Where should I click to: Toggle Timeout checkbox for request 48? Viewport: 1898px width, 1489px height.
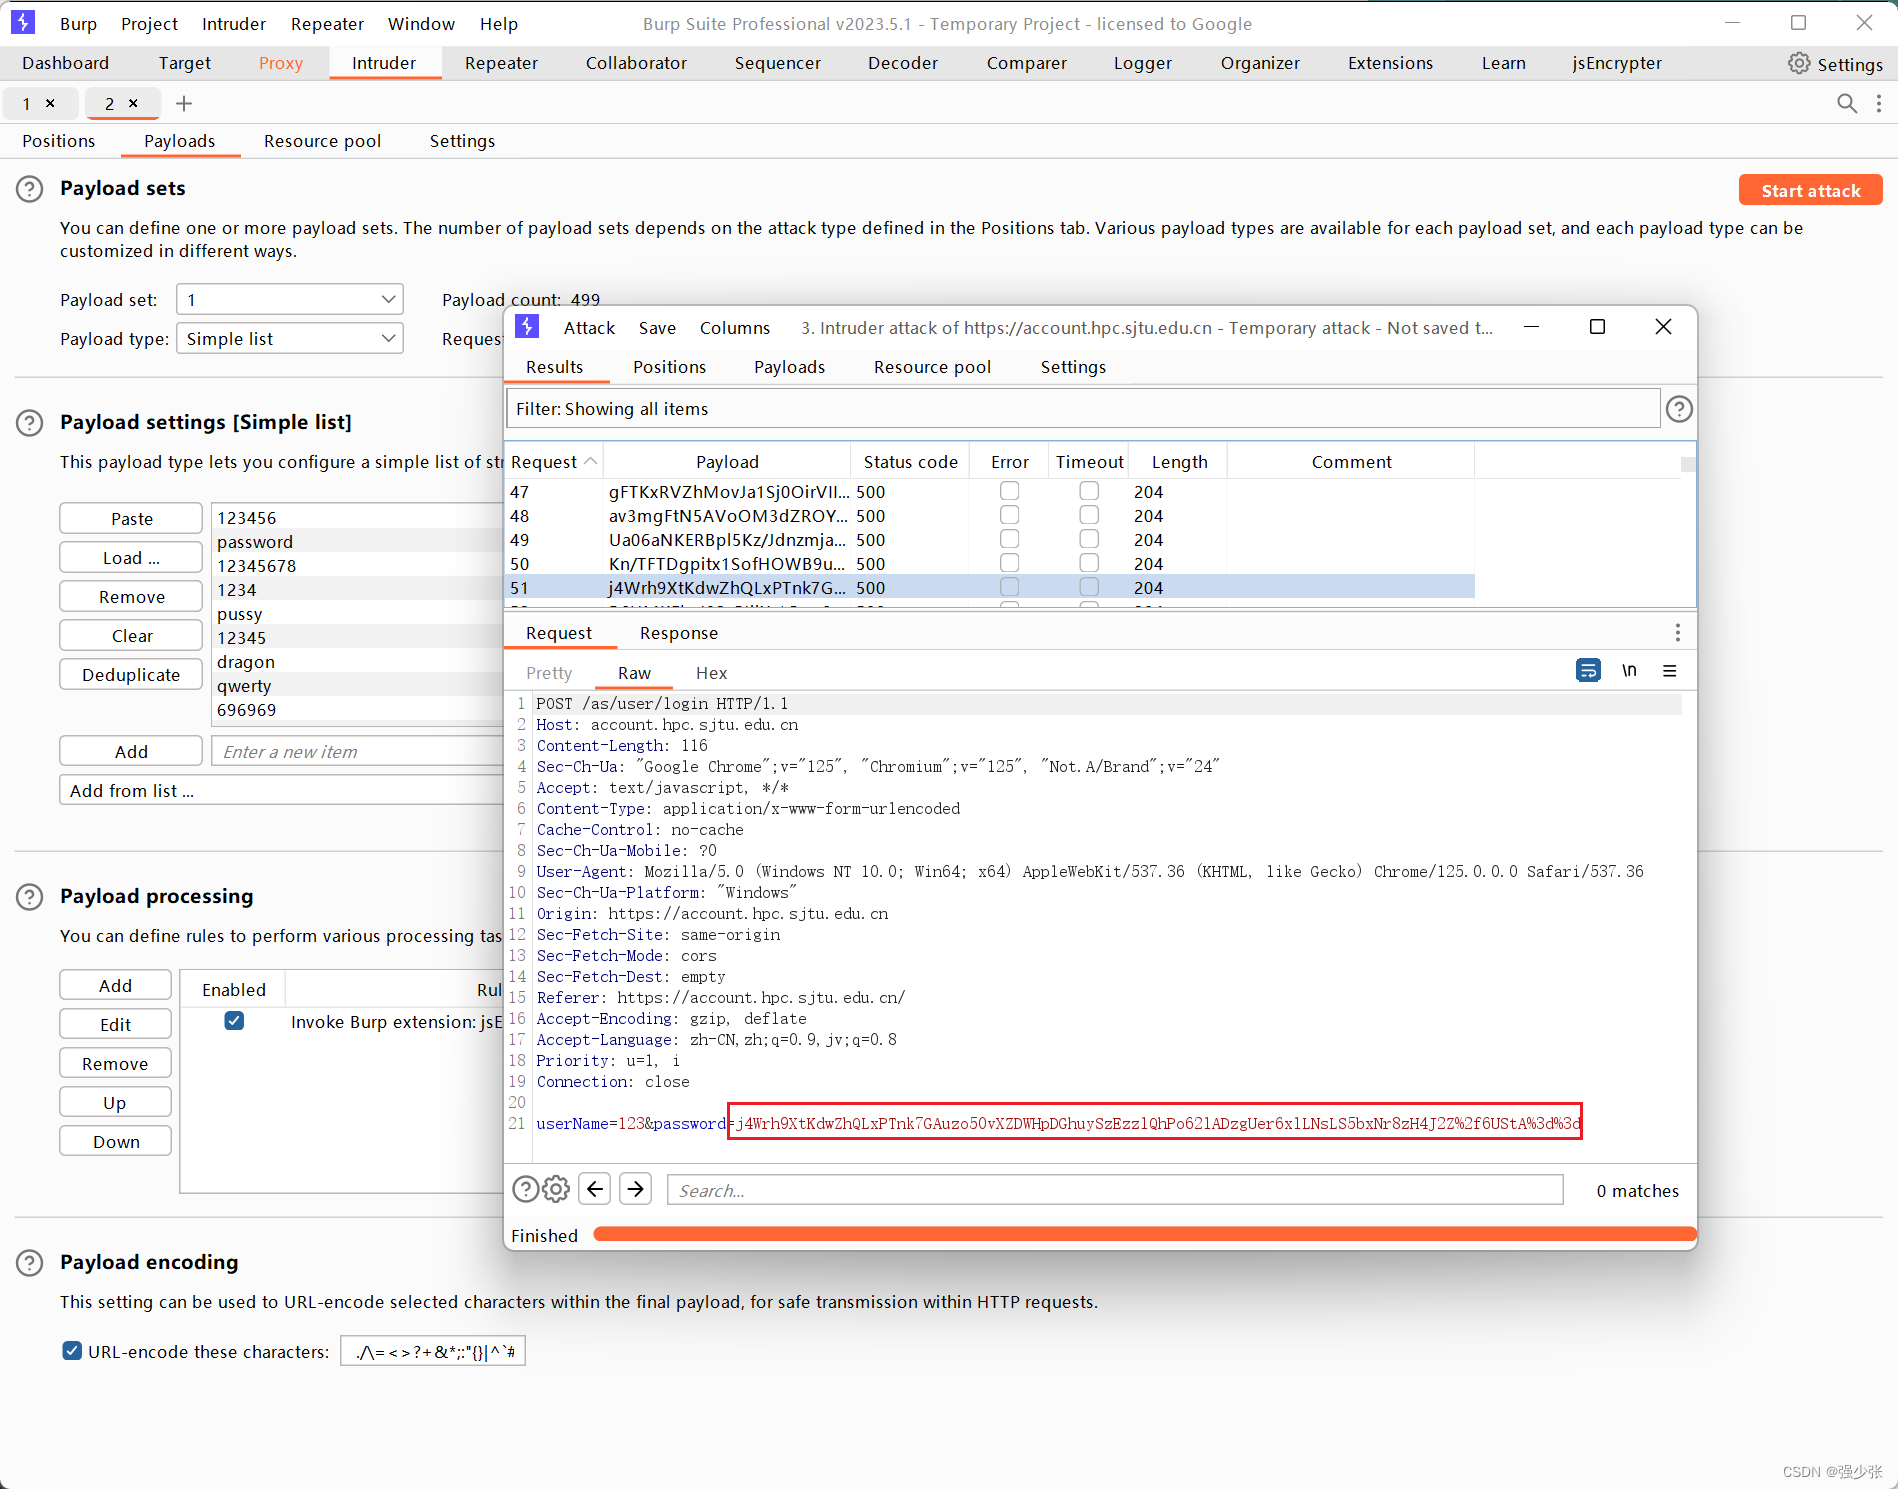click(1089, 515)
